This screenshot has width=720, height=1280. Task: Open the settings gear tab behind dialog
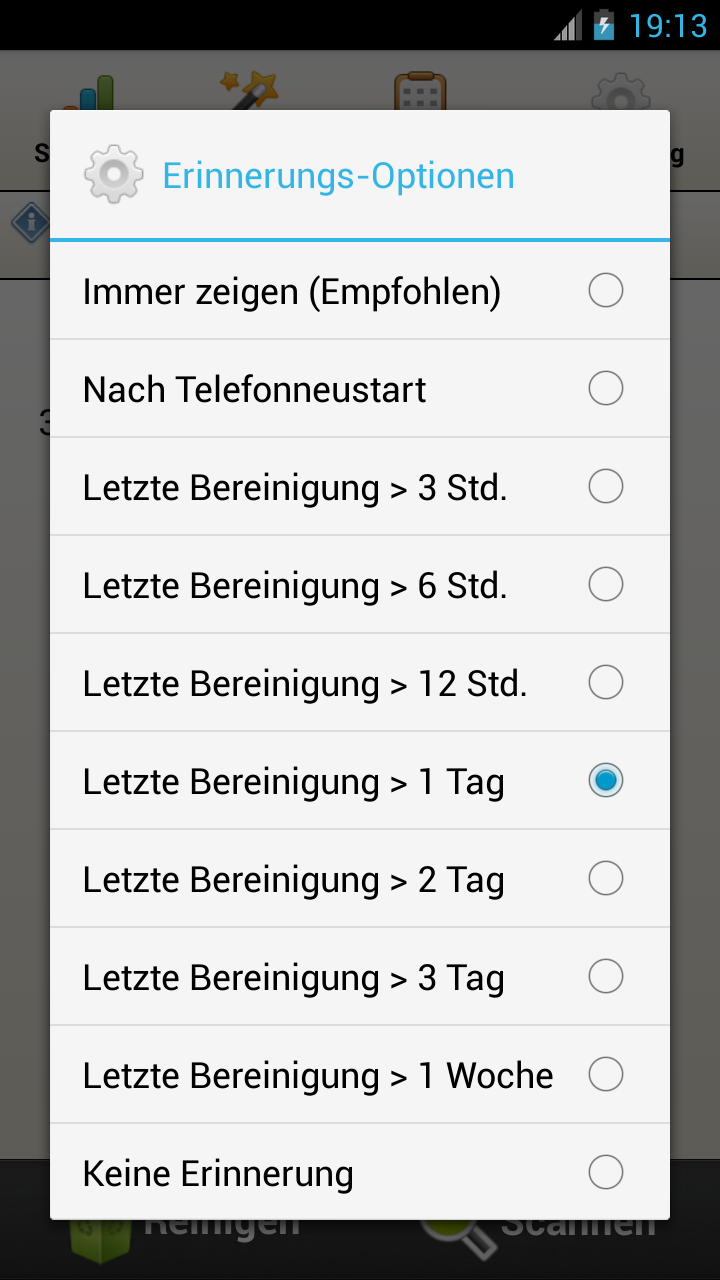click(621, 92)
